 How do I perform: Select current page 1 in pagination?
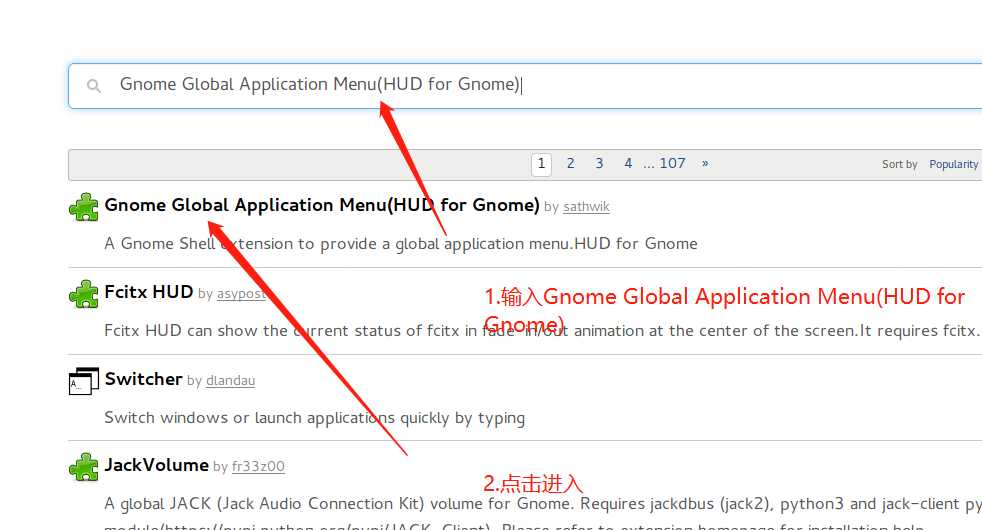[x=541, y=164]
